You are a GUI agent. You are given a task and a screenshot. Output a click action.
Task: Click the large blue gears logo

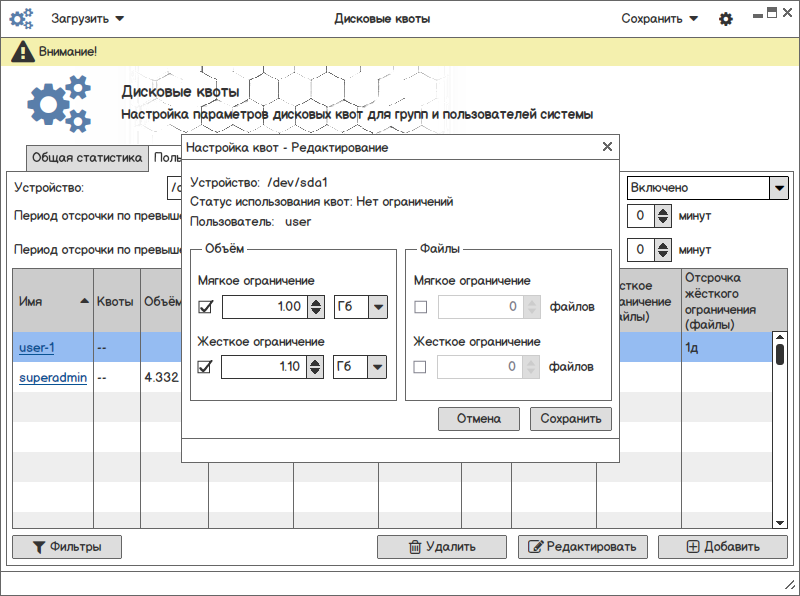click(59, 104)
